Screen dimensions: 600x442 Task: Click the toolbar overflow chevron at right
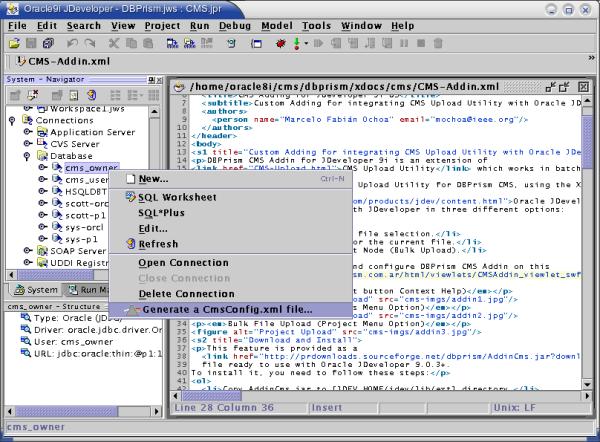point(591,58)
